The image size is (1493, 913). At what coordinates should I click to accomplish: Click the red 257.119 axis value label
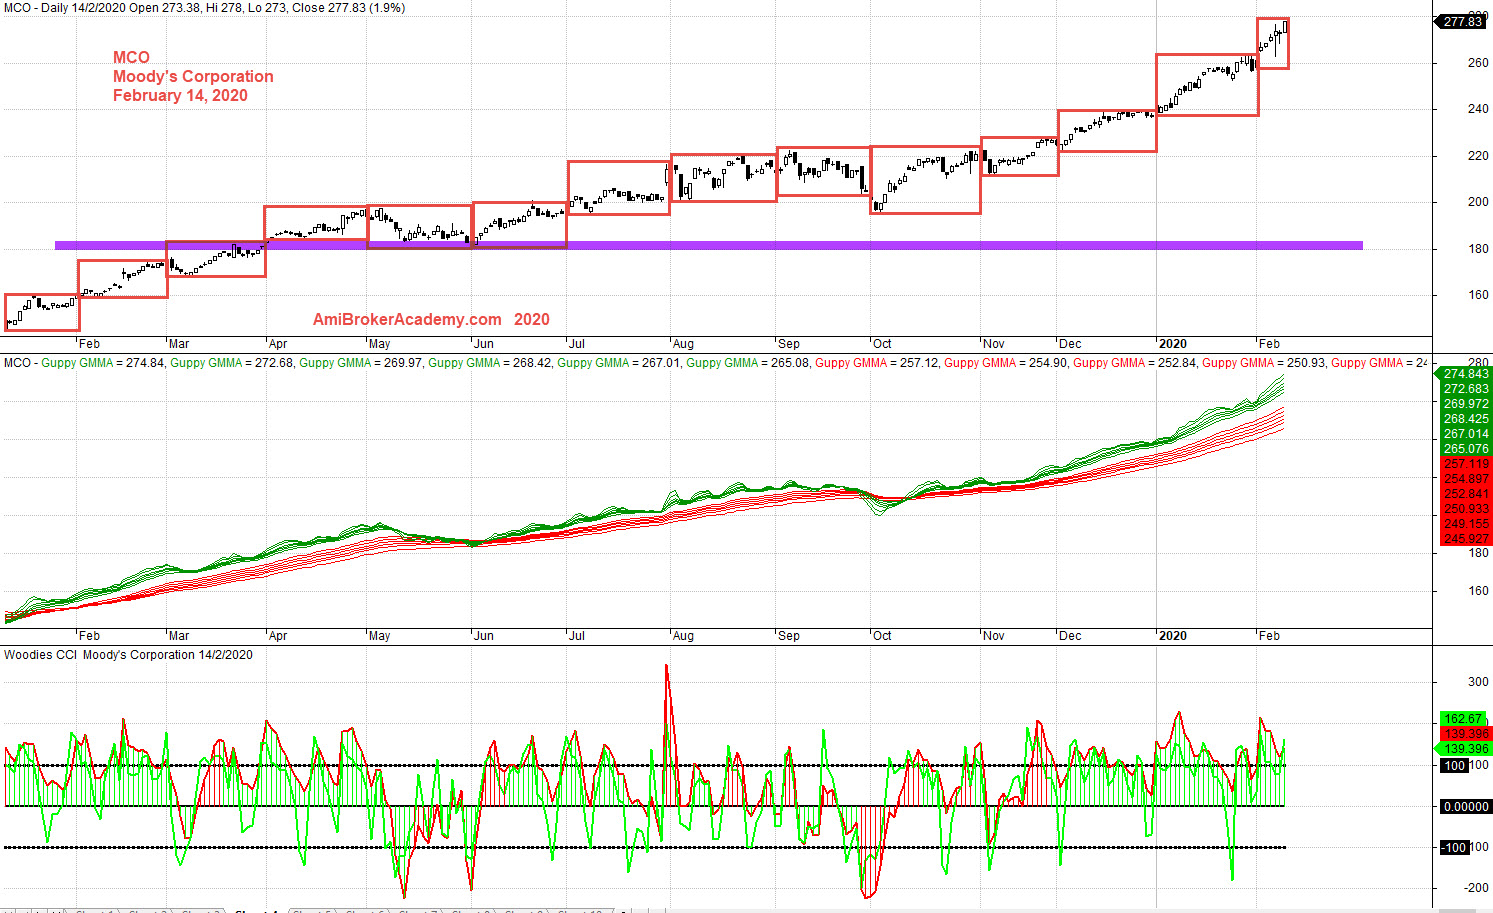1466,464
